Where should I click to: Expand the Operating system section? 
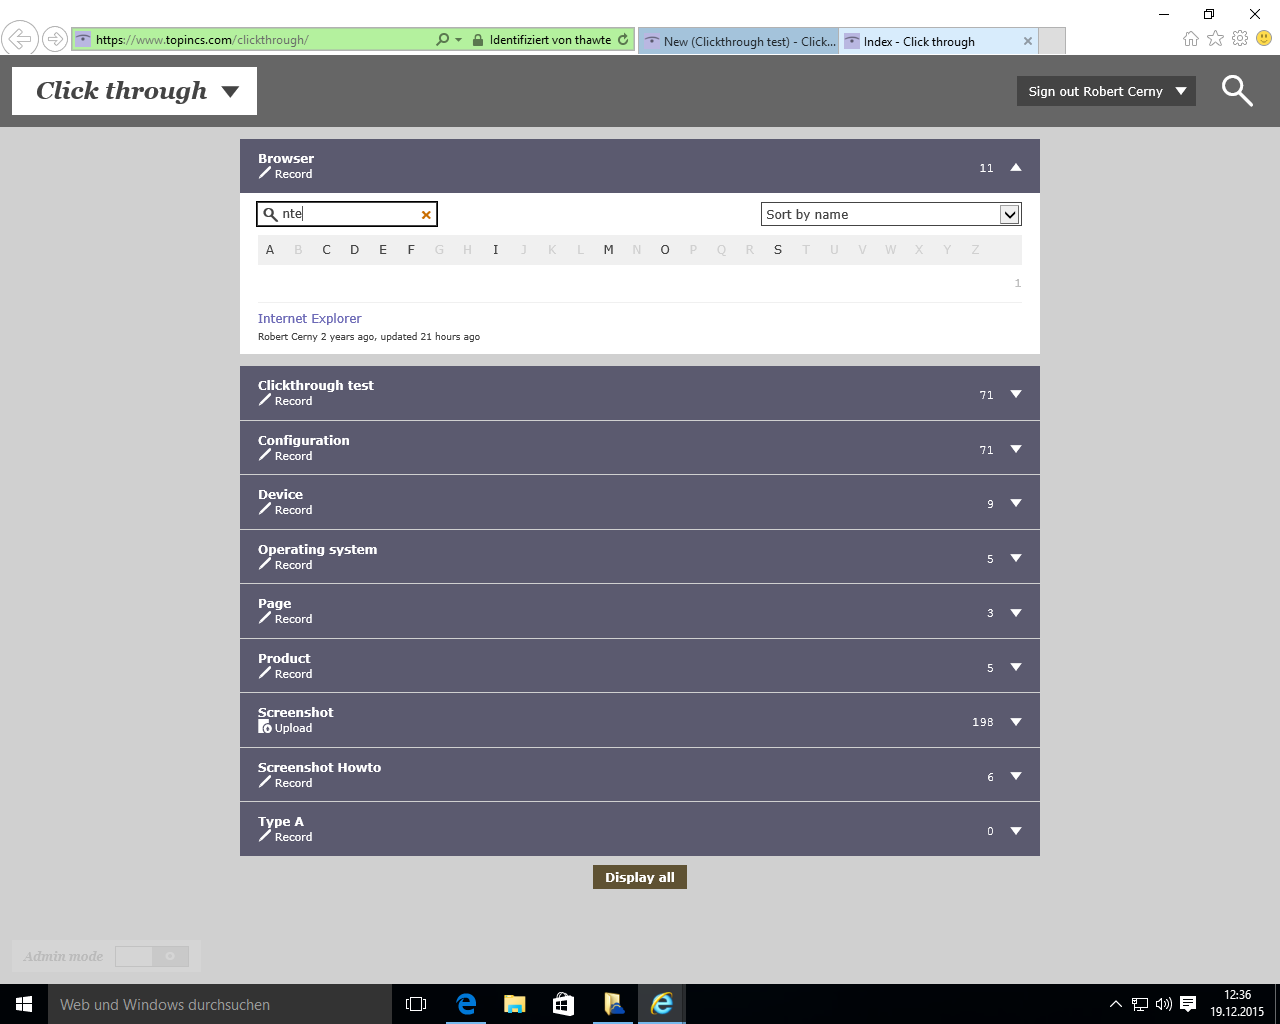coord(1015,559)
